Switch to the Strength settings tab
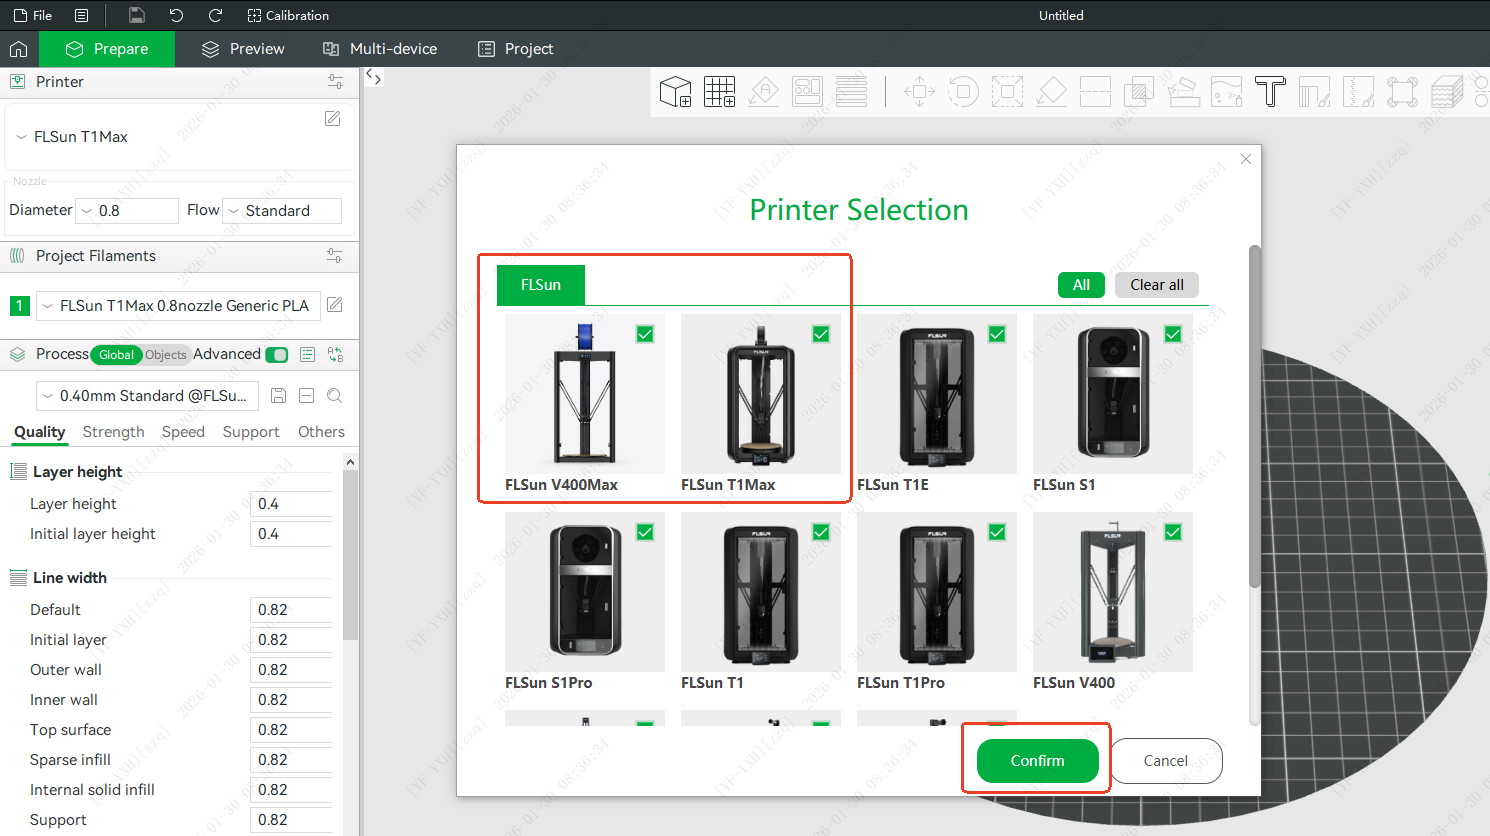The height and width of the screenshot is (836, 1490). click(x=113, y=432)
